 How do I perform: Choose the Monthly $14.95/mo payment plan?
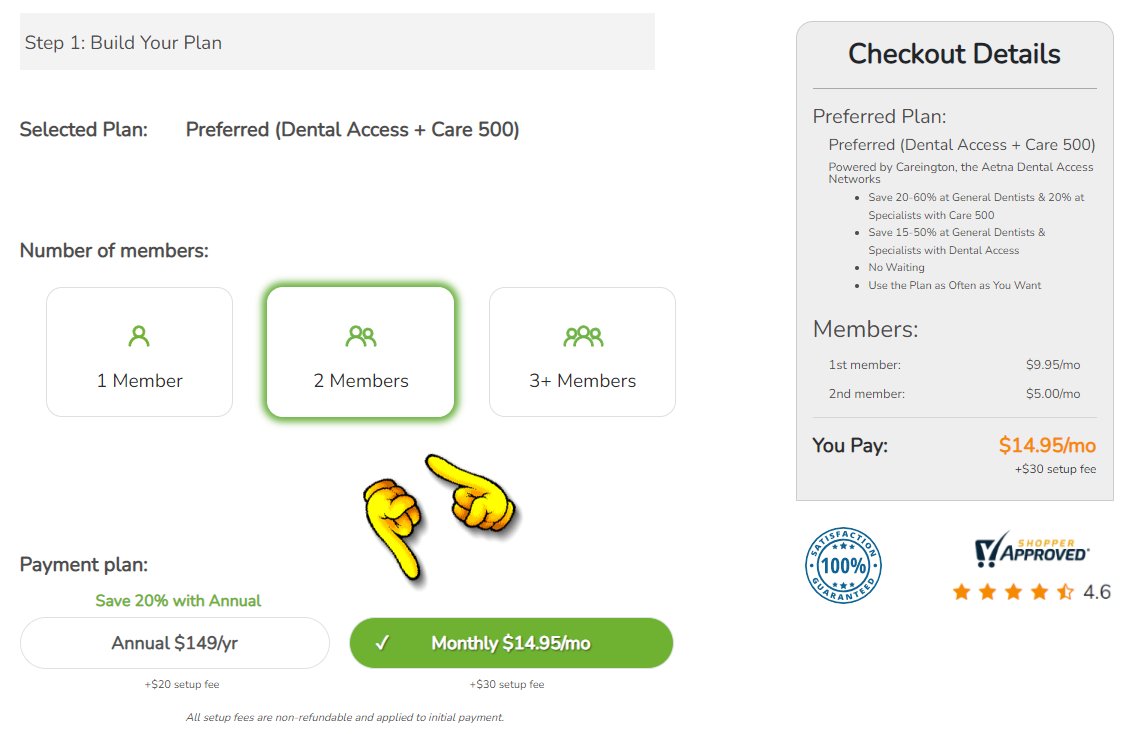(511, 643)
